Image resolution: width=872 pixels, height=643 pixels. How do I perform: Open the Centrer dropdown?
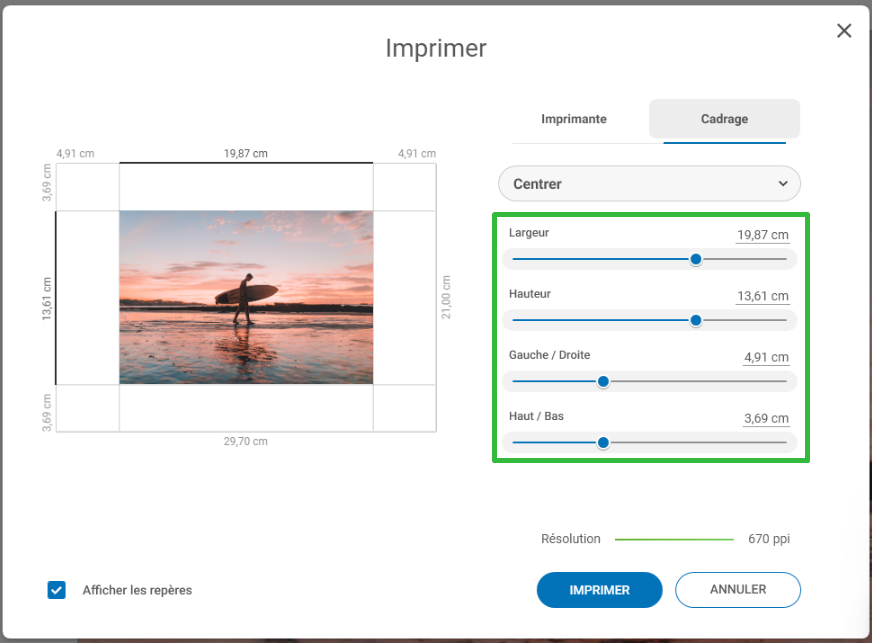pyautogui.click(x=649, y=184)
